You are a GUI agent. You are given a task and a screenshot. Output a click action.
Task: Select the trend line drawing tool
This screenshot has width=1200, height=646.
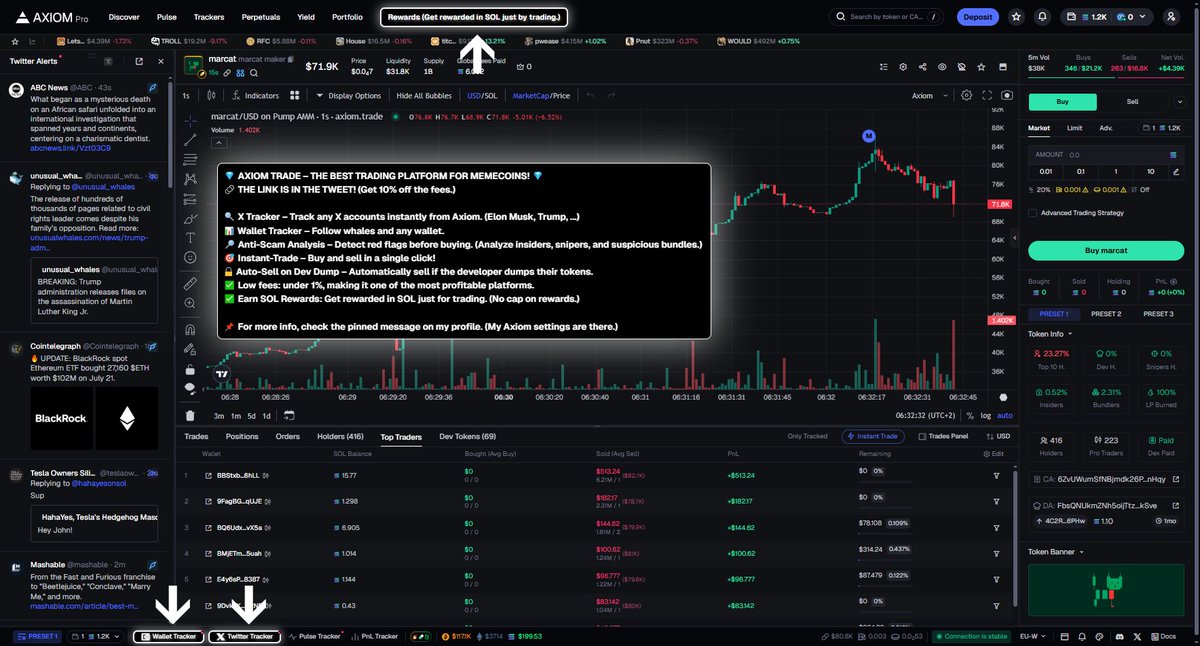point(190,140)
